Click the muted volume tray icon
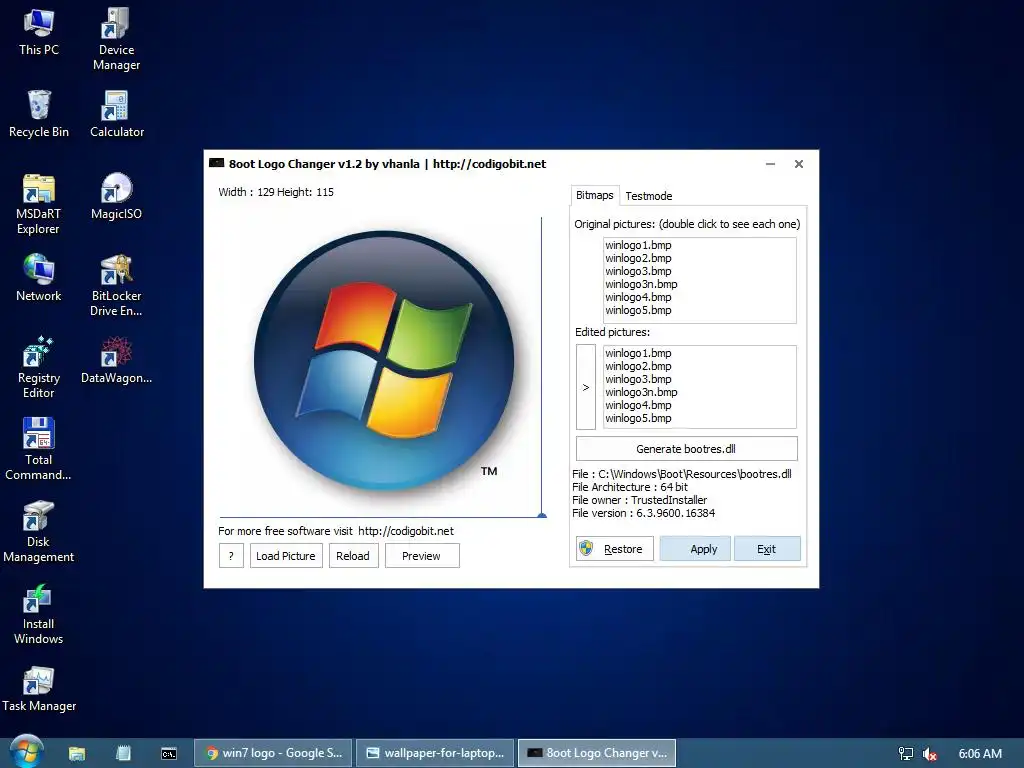This screenshot has width=1024, height=768. pyautogui.click(x=929, y=754)
